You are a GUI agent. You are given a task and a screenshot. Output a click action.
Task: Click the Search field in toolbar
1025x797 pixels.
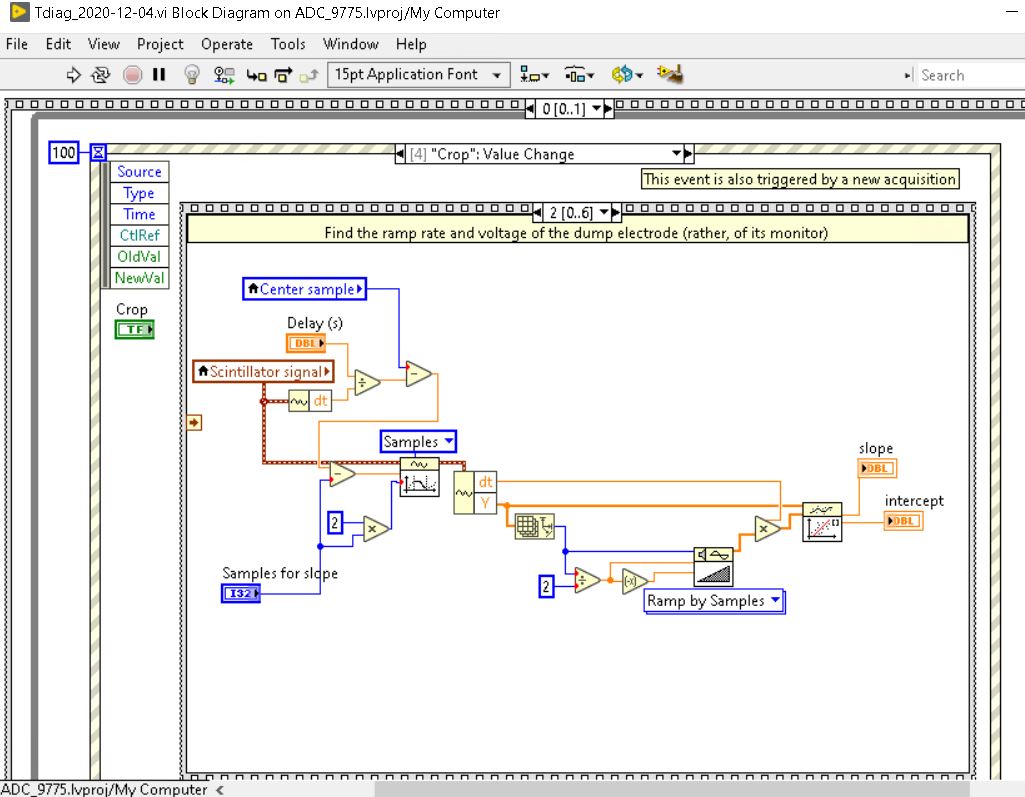[x=965, y=75]
